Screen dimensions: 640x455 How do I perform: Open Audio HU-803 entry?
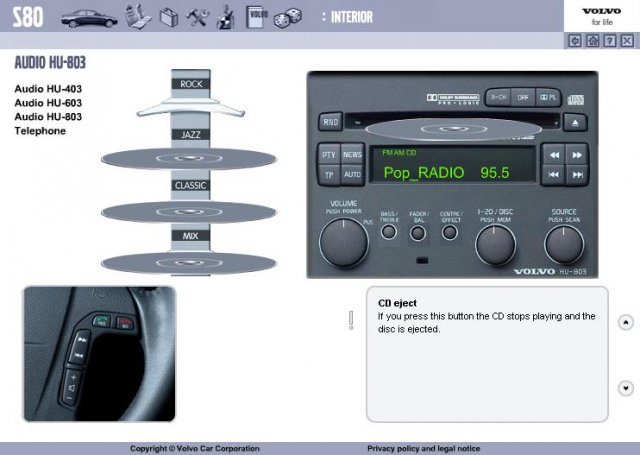click(48, 116)
